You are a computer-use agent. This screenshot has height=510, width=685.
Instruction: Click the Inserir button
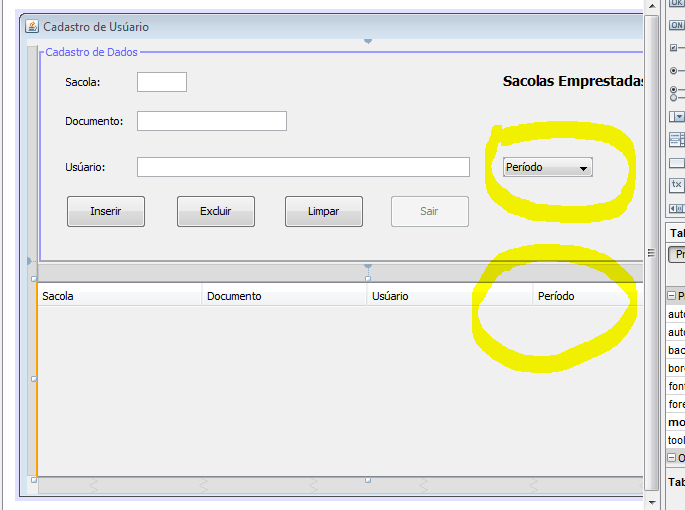(106, 212)
